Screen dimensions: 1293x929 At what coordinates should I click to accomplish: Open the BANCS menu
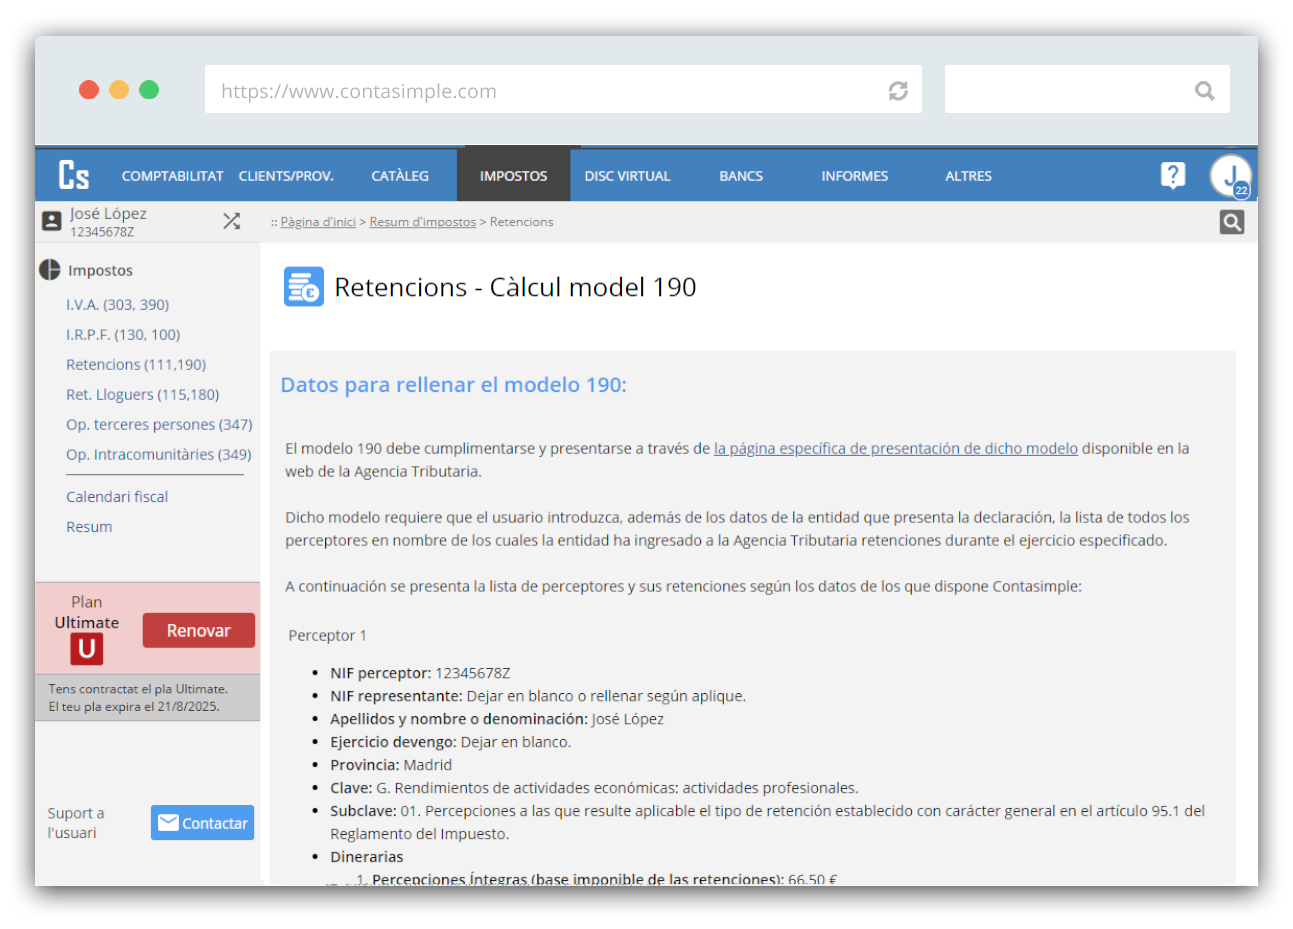coord(741,176)
